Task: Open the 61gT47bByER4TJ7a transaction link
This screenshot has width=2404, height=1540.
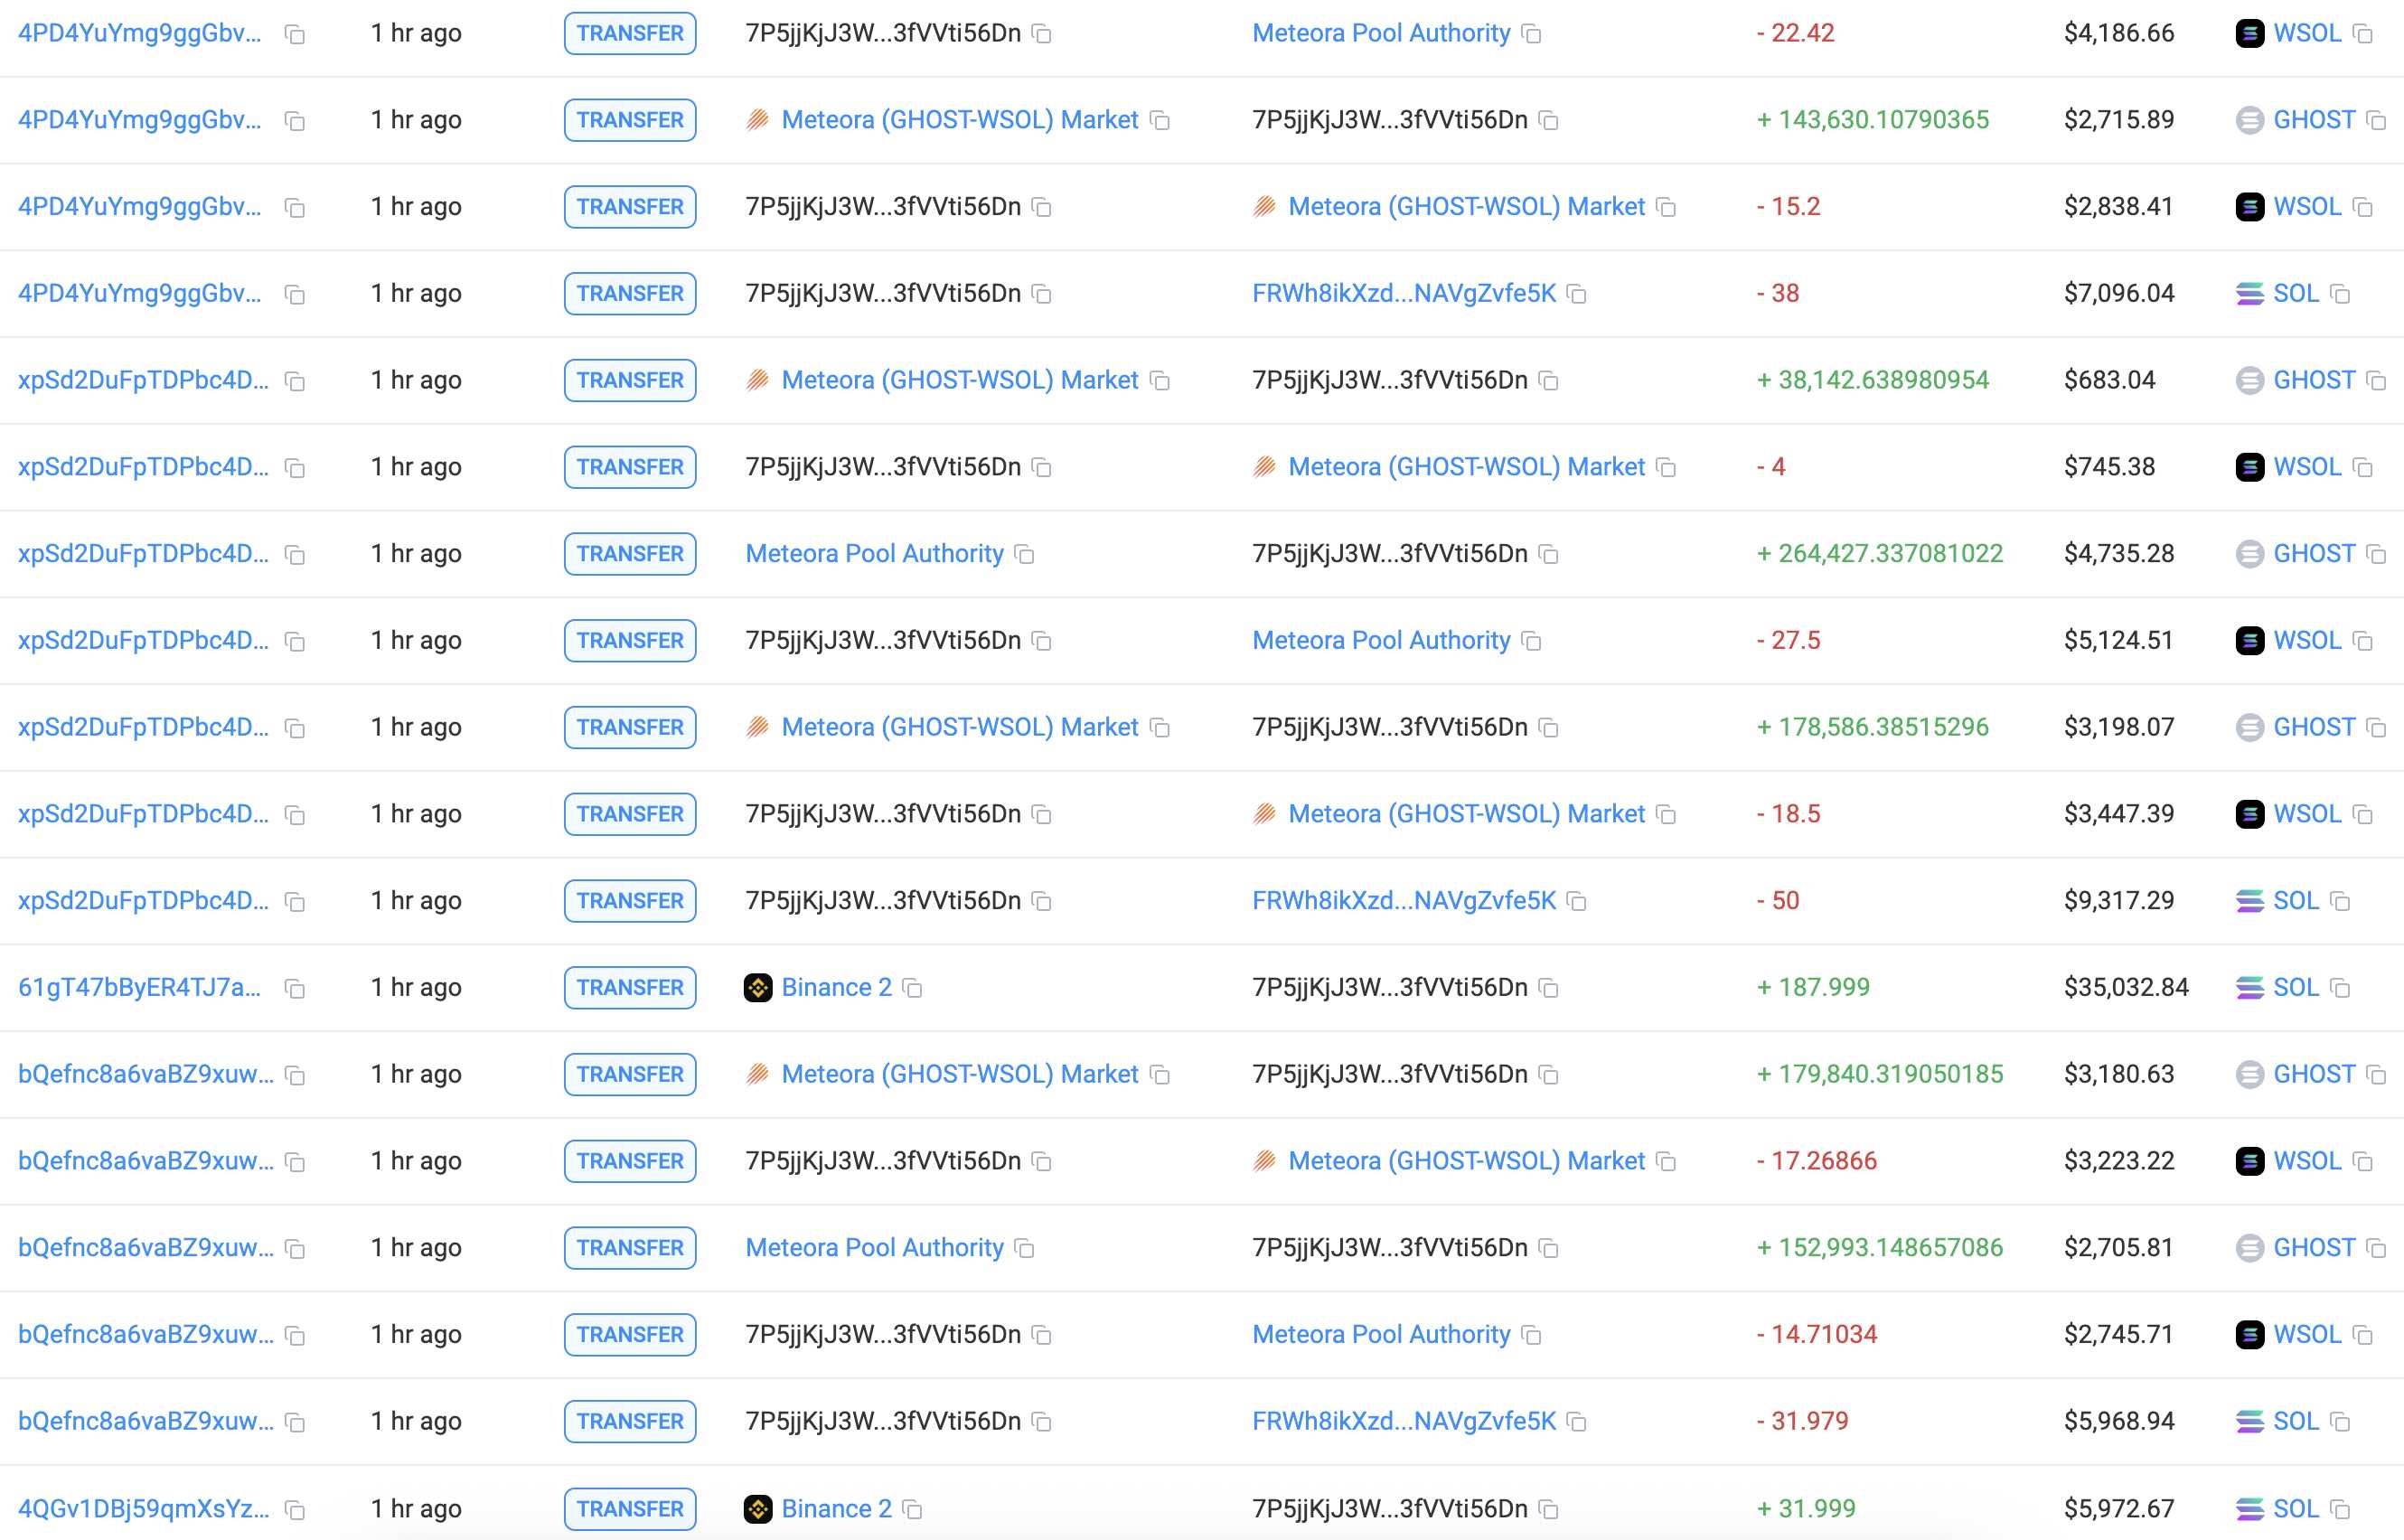Action: pos(140,988)
